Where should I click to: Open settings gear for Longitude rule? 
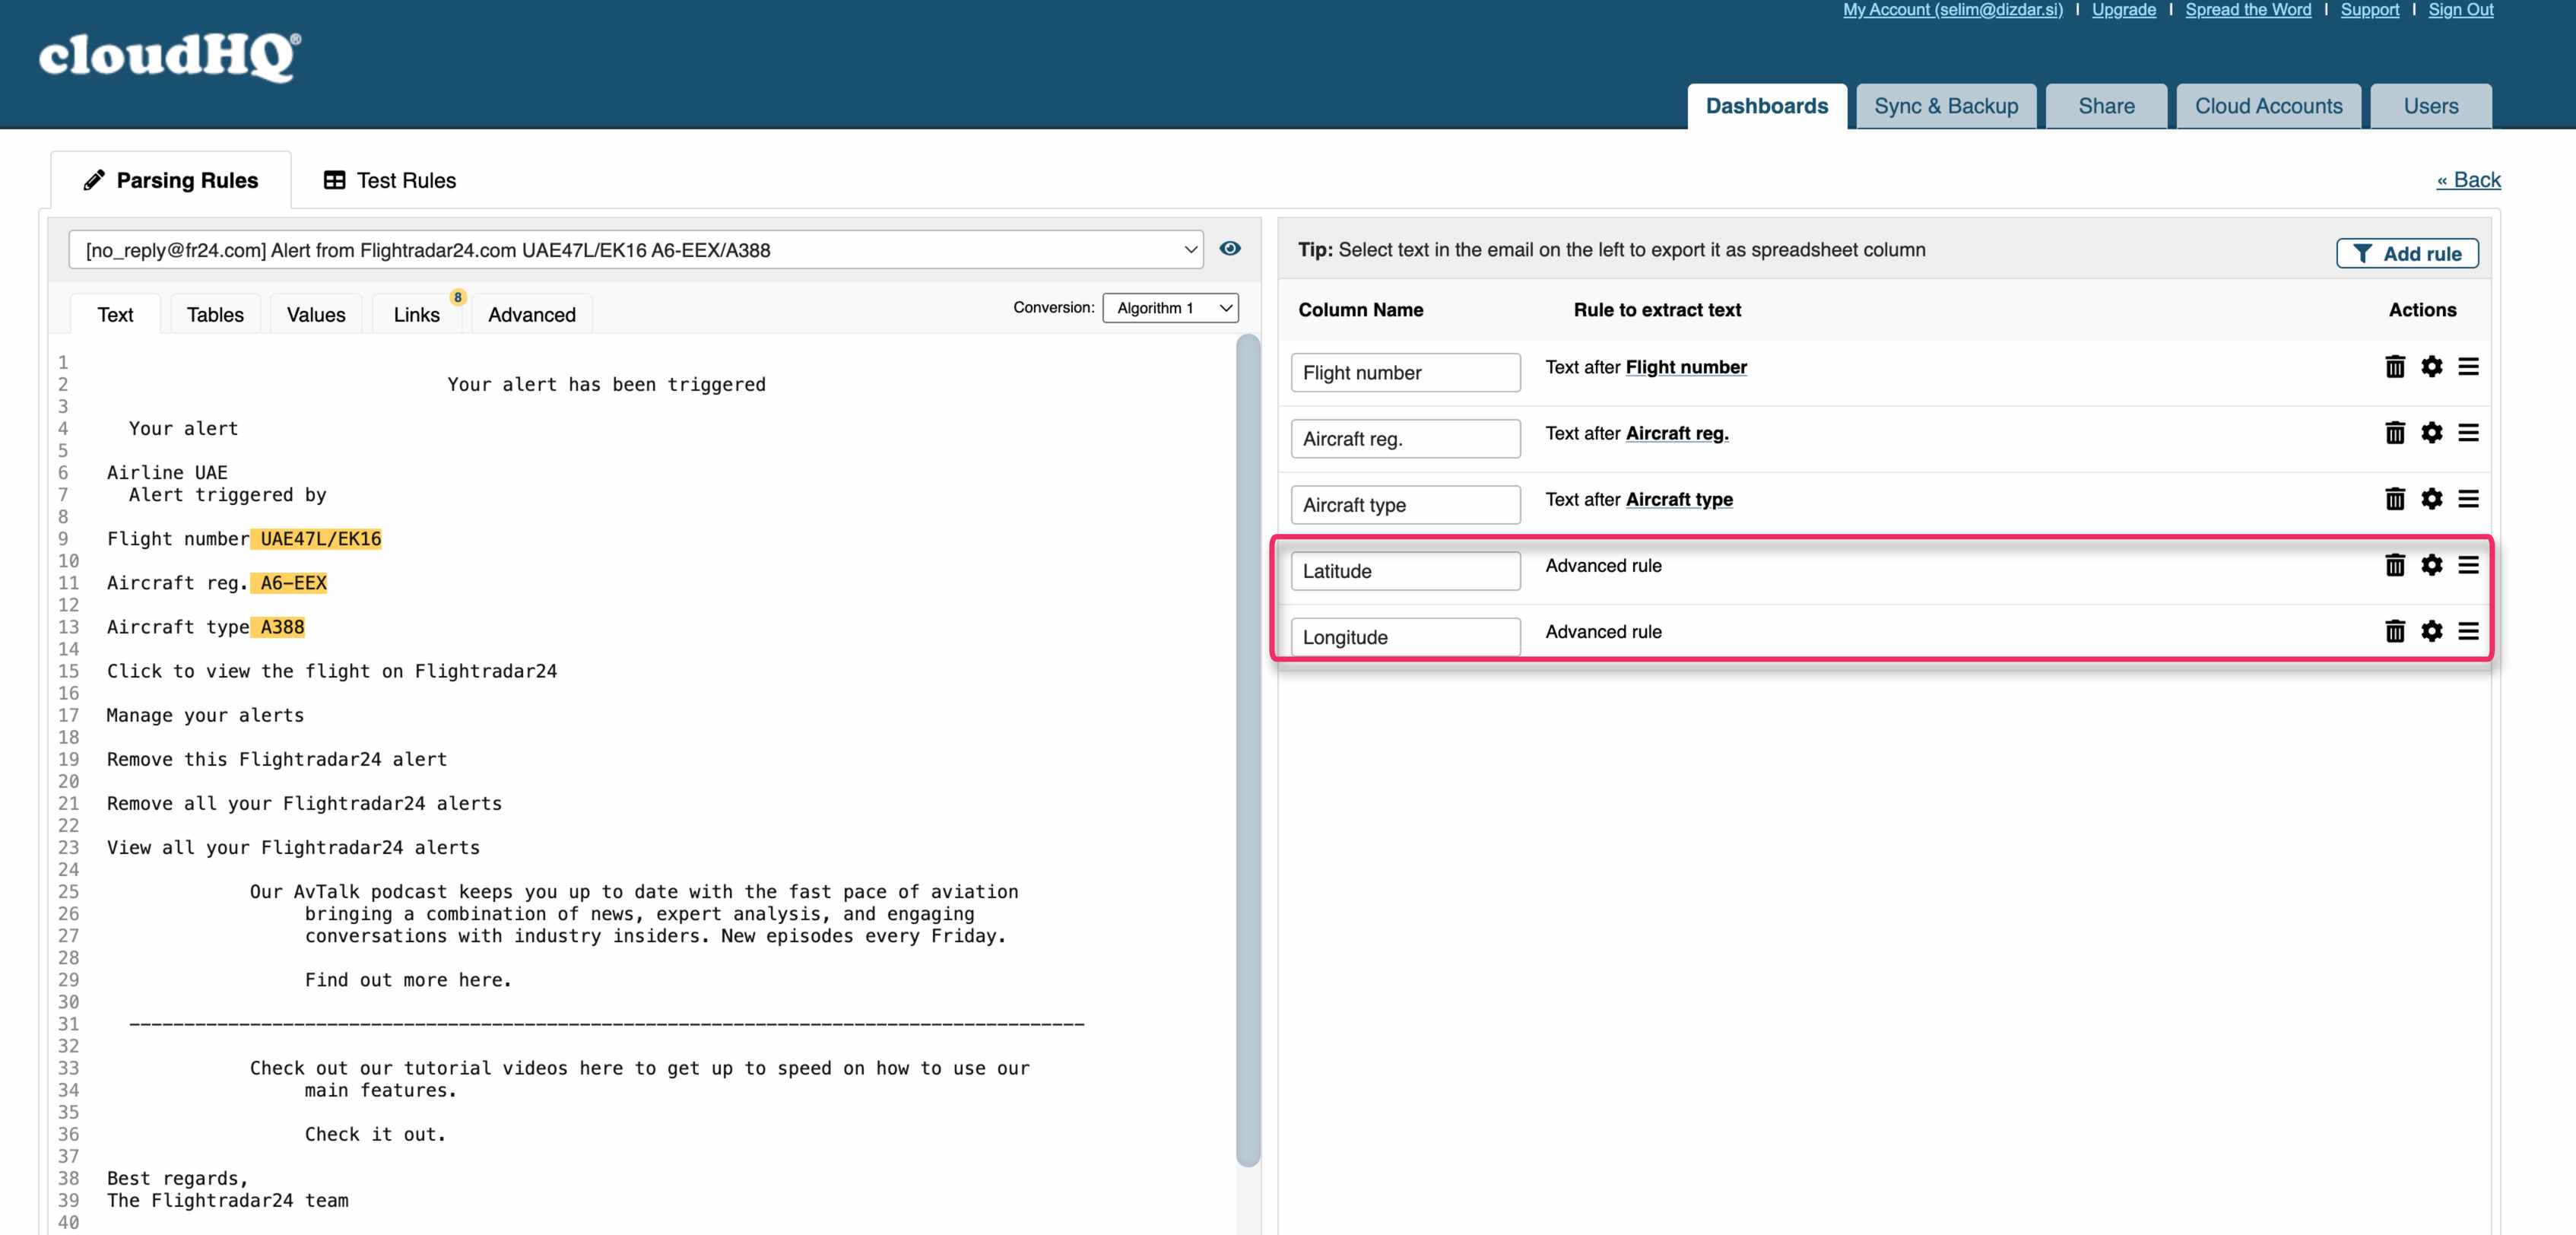pyautogui.click(x=2431, y=631)
